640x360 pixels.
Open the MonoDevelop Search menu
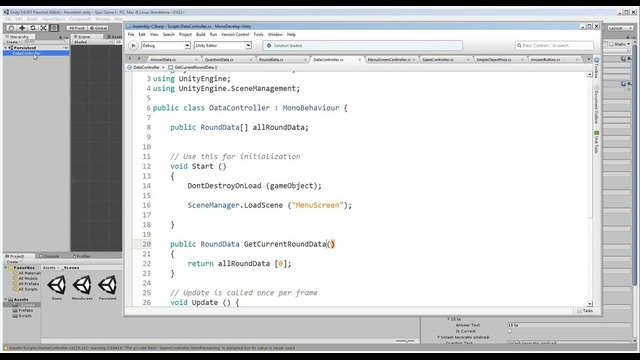click(x=169, y=35)
